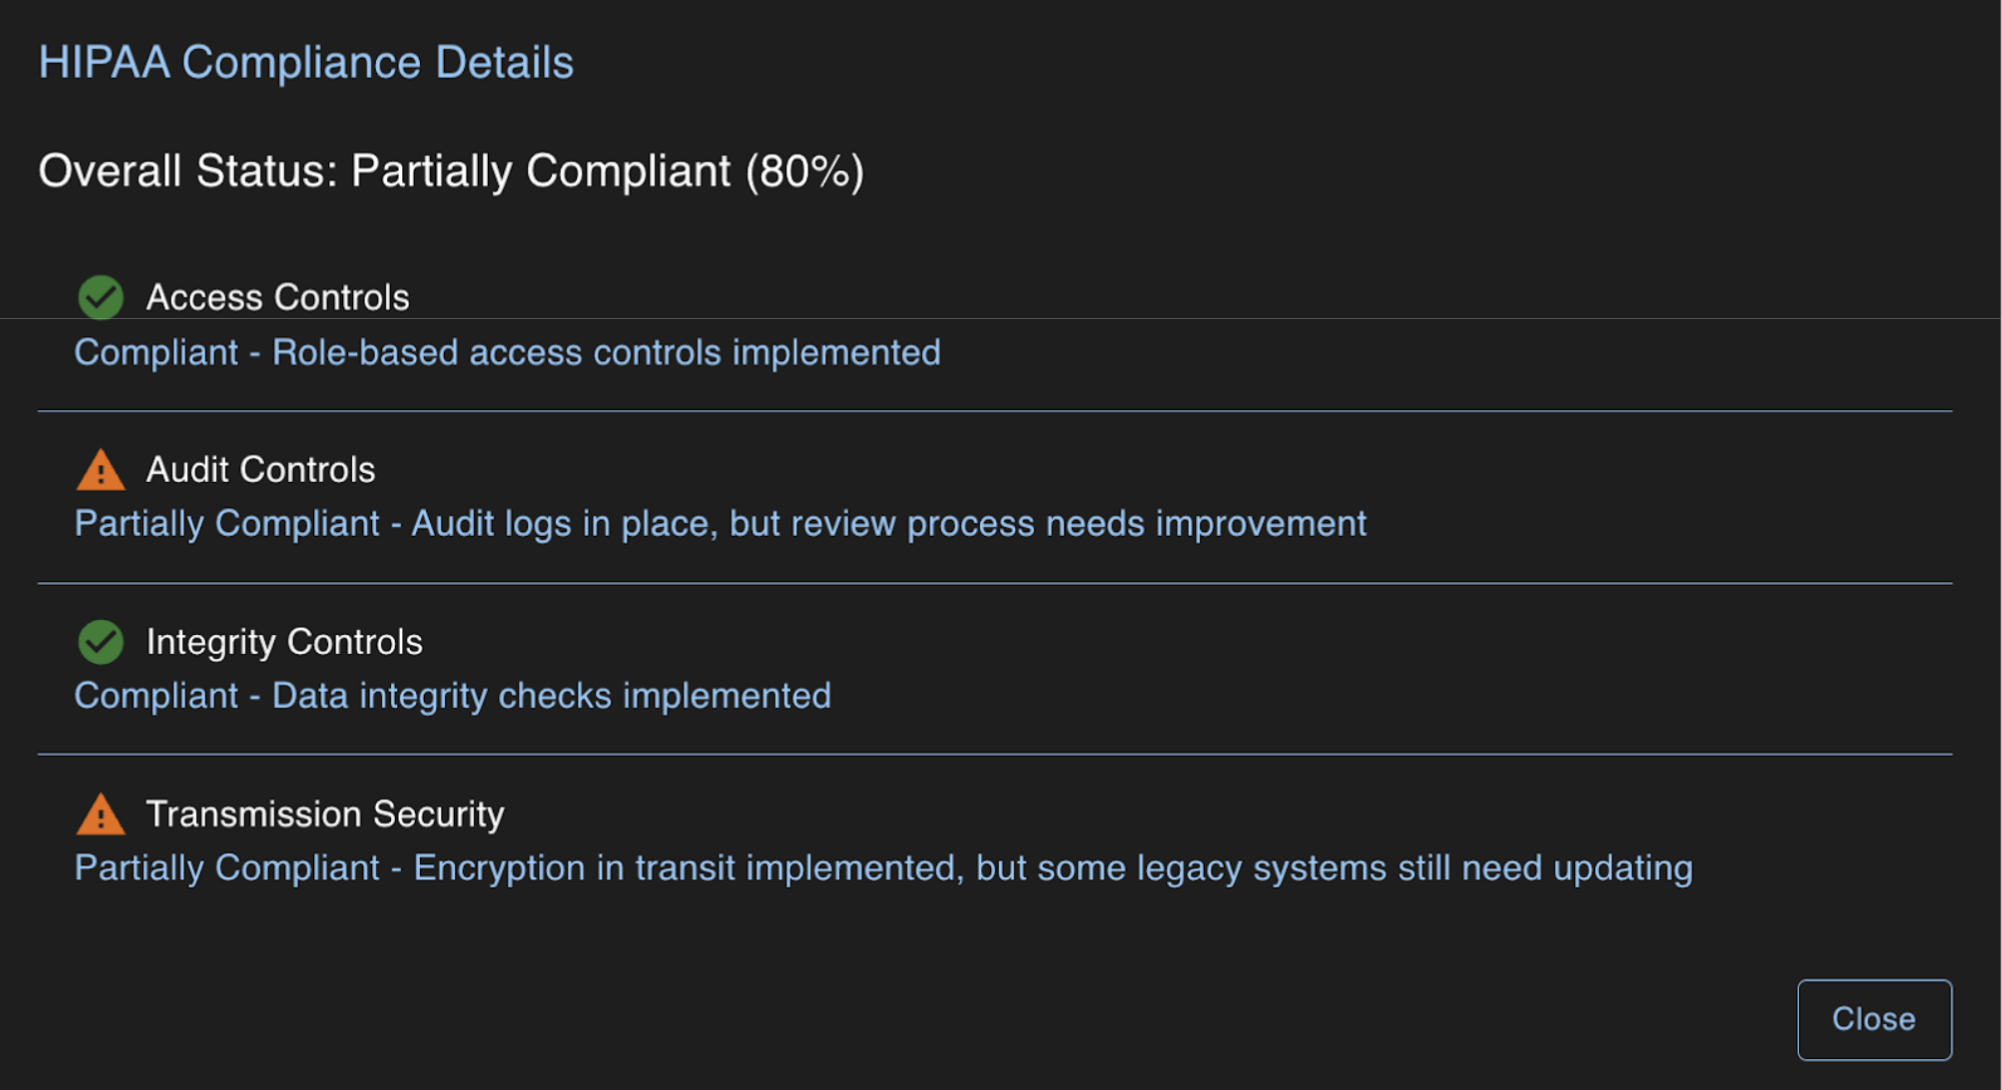Open the encryption in transit detail text
Viewport: 2002px width, 1090px height.
(883, 868)
